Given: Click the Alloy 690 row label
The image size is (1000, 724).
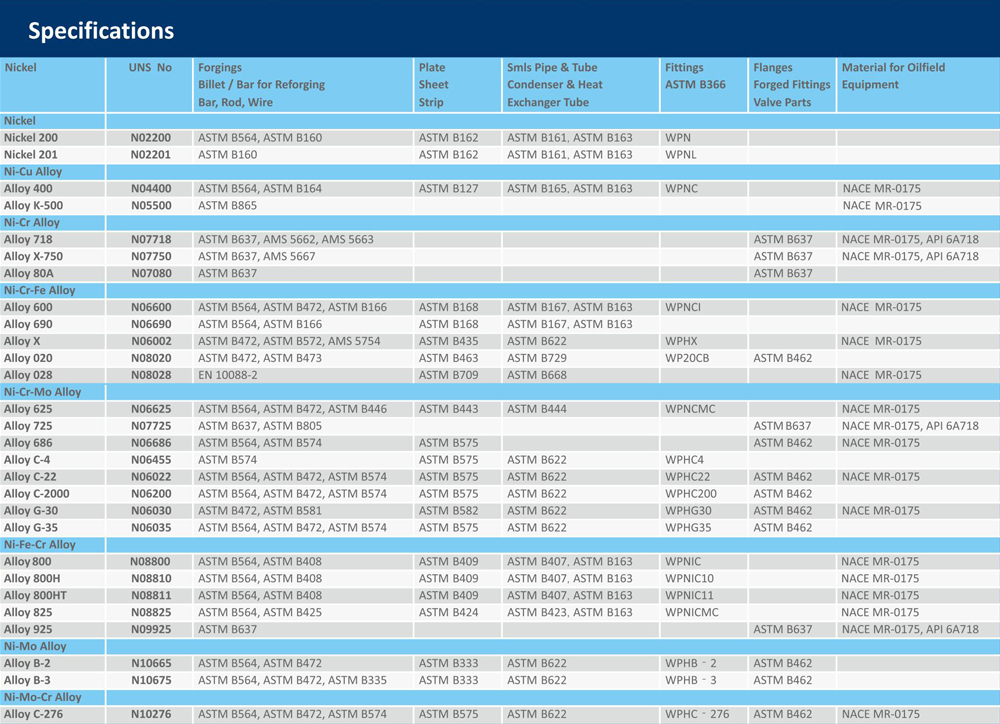Looking at the screenshot, I should point(28,325).
